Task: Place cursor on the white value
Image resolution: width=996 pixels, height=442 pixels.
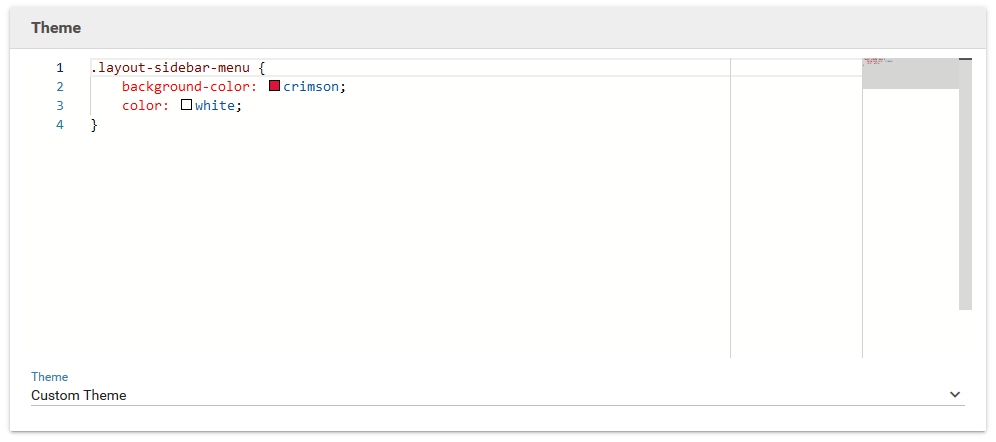Action: pos(215,106)
